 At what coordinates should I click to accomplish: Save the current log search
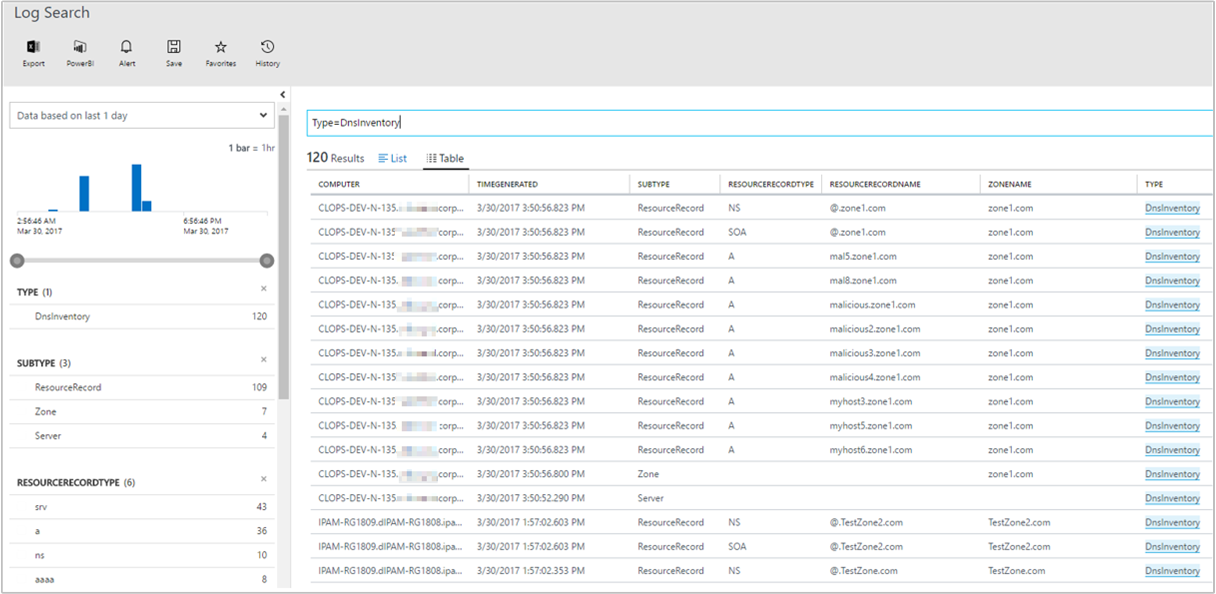[172, 50]
